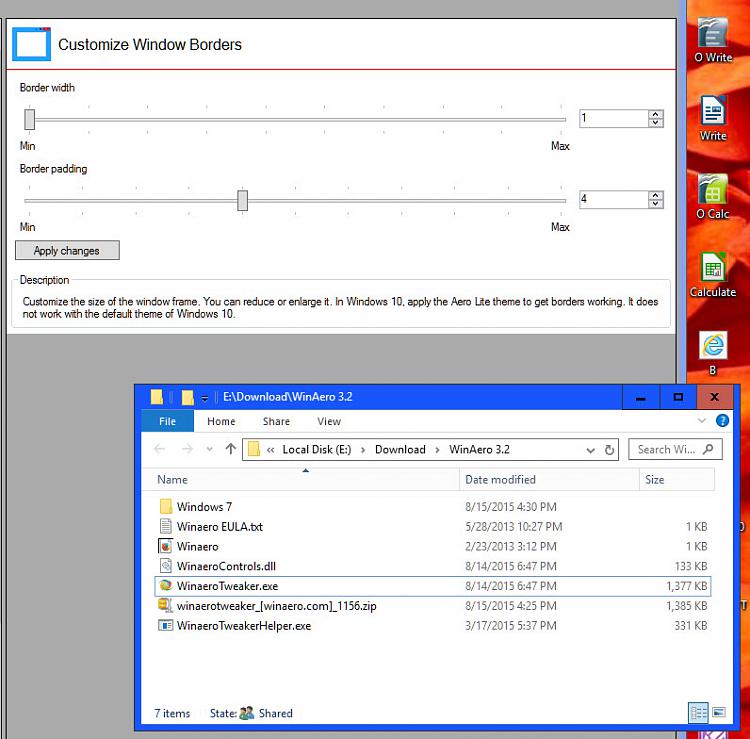Go back in Explorer navigation

coord(159,449)
